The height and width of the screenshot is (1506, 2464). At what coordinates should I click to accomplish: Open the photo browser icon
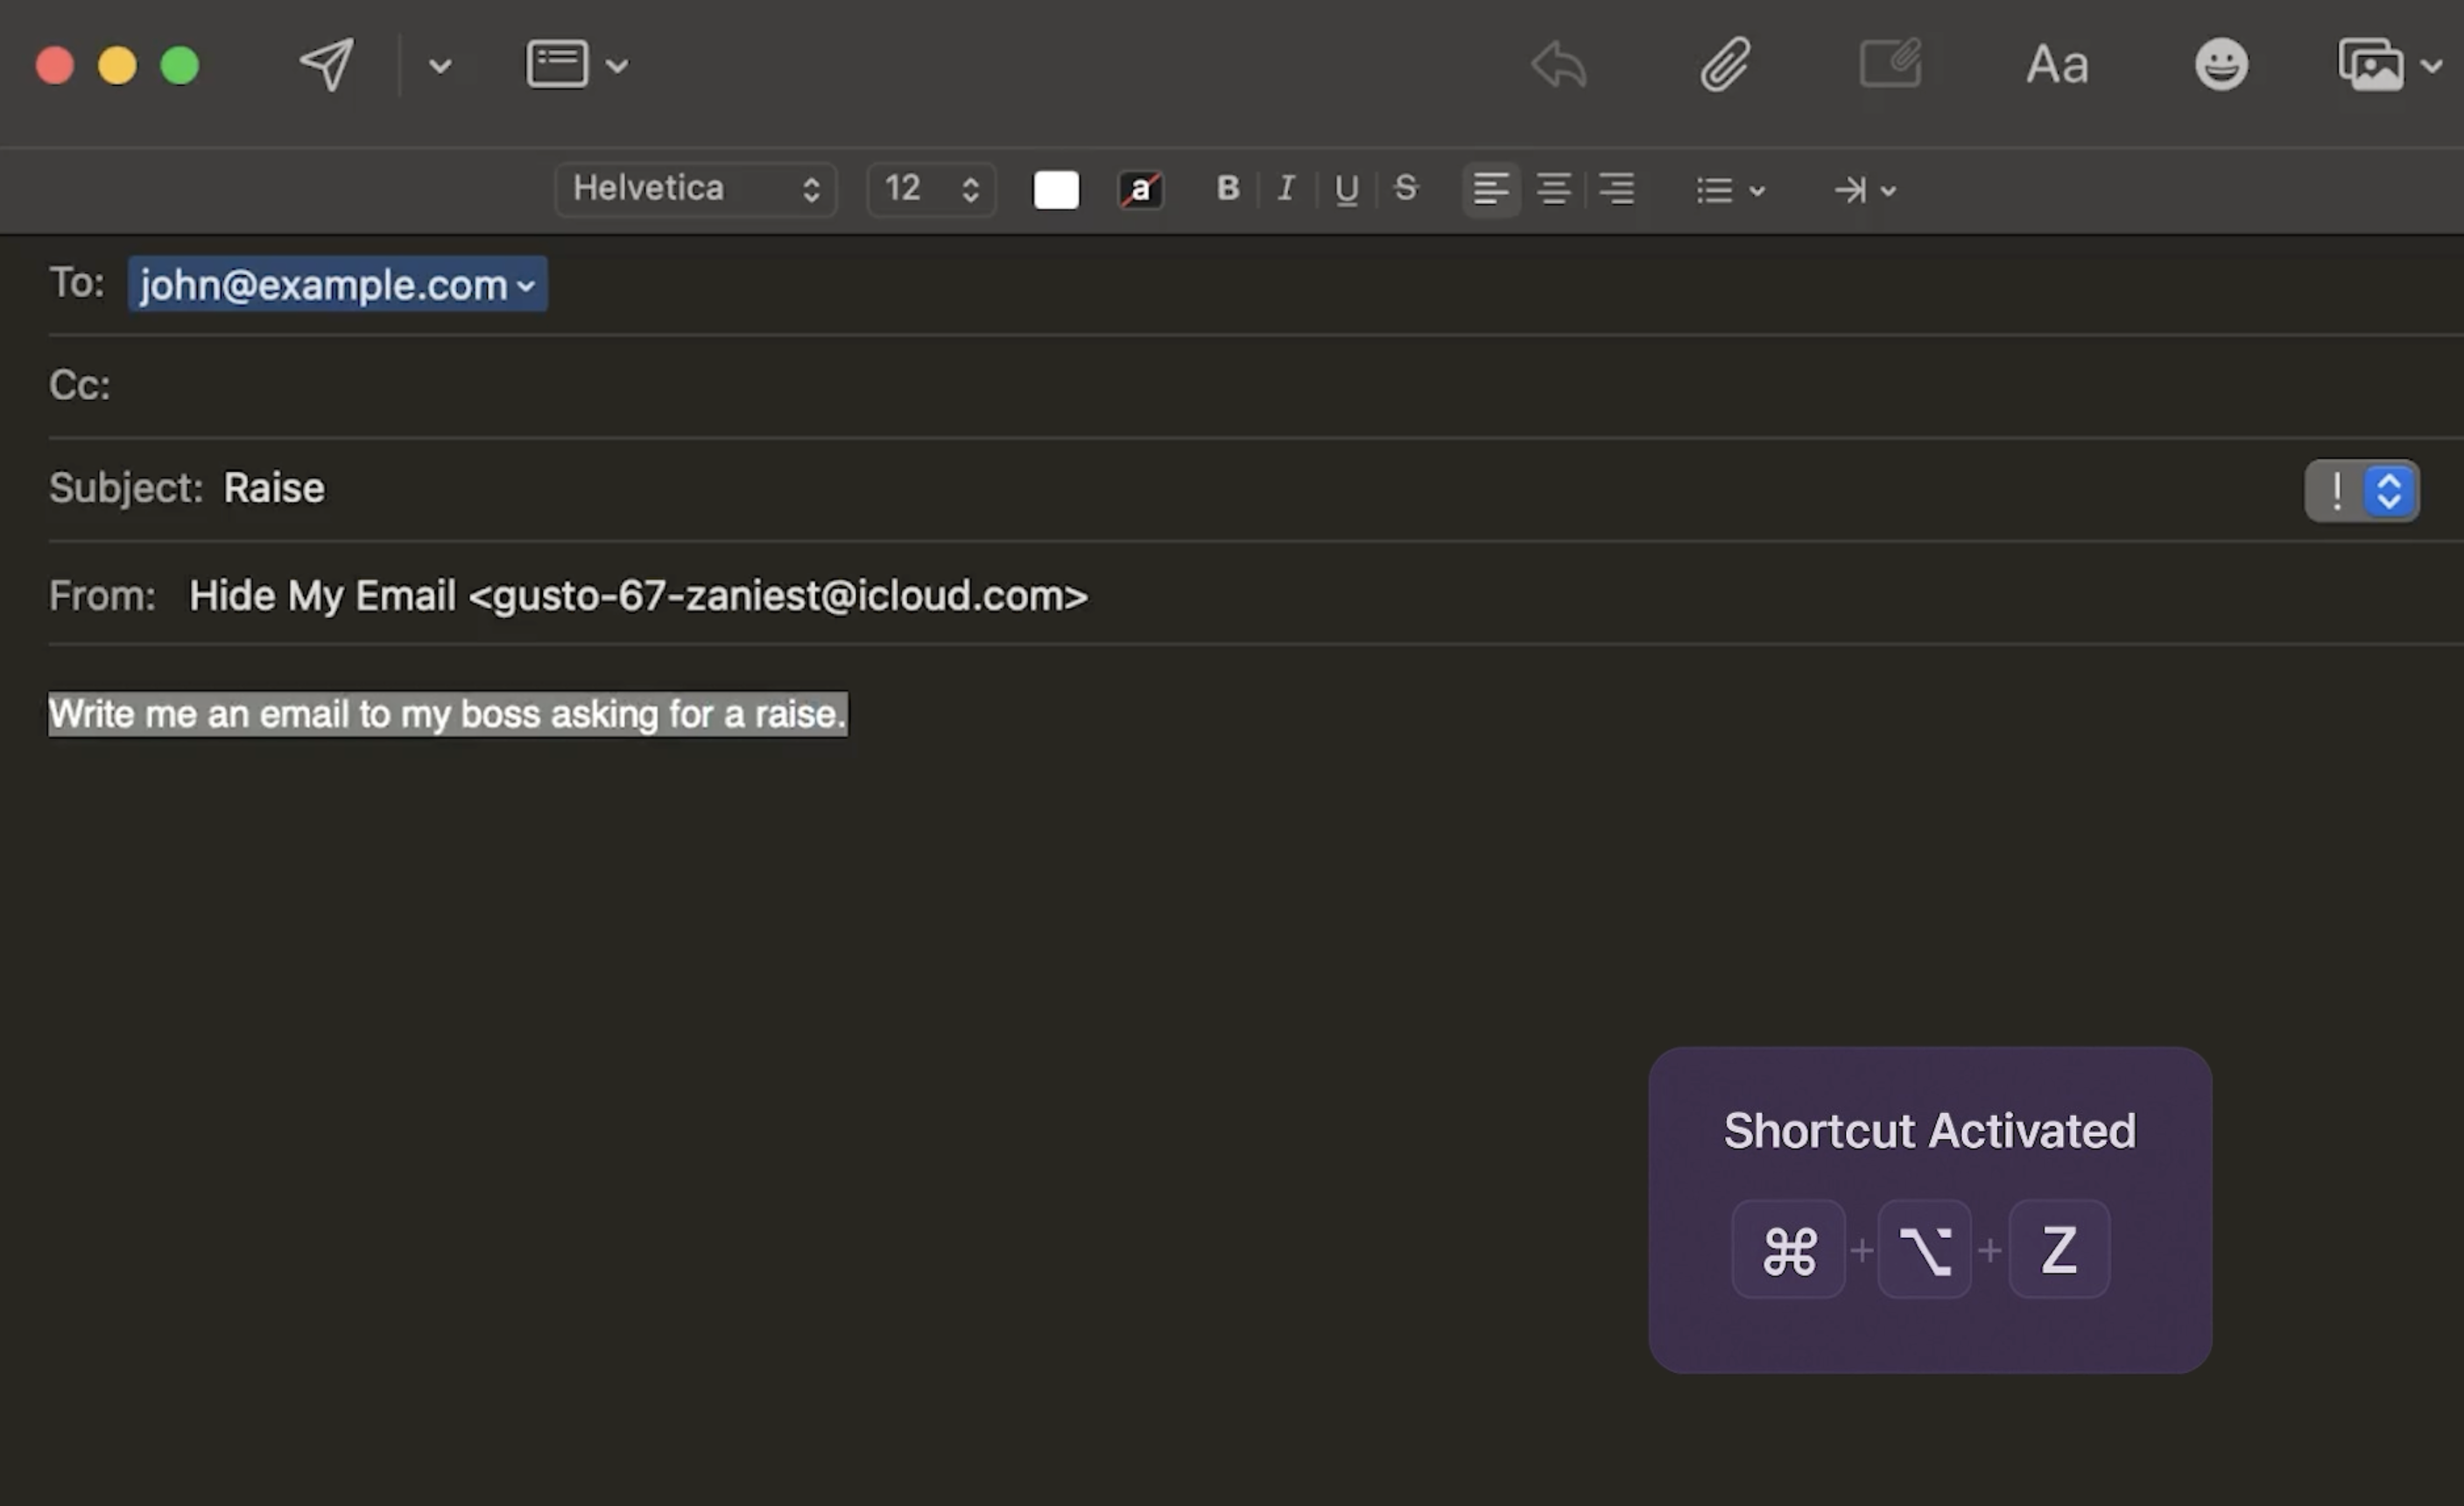[2371, 65]
